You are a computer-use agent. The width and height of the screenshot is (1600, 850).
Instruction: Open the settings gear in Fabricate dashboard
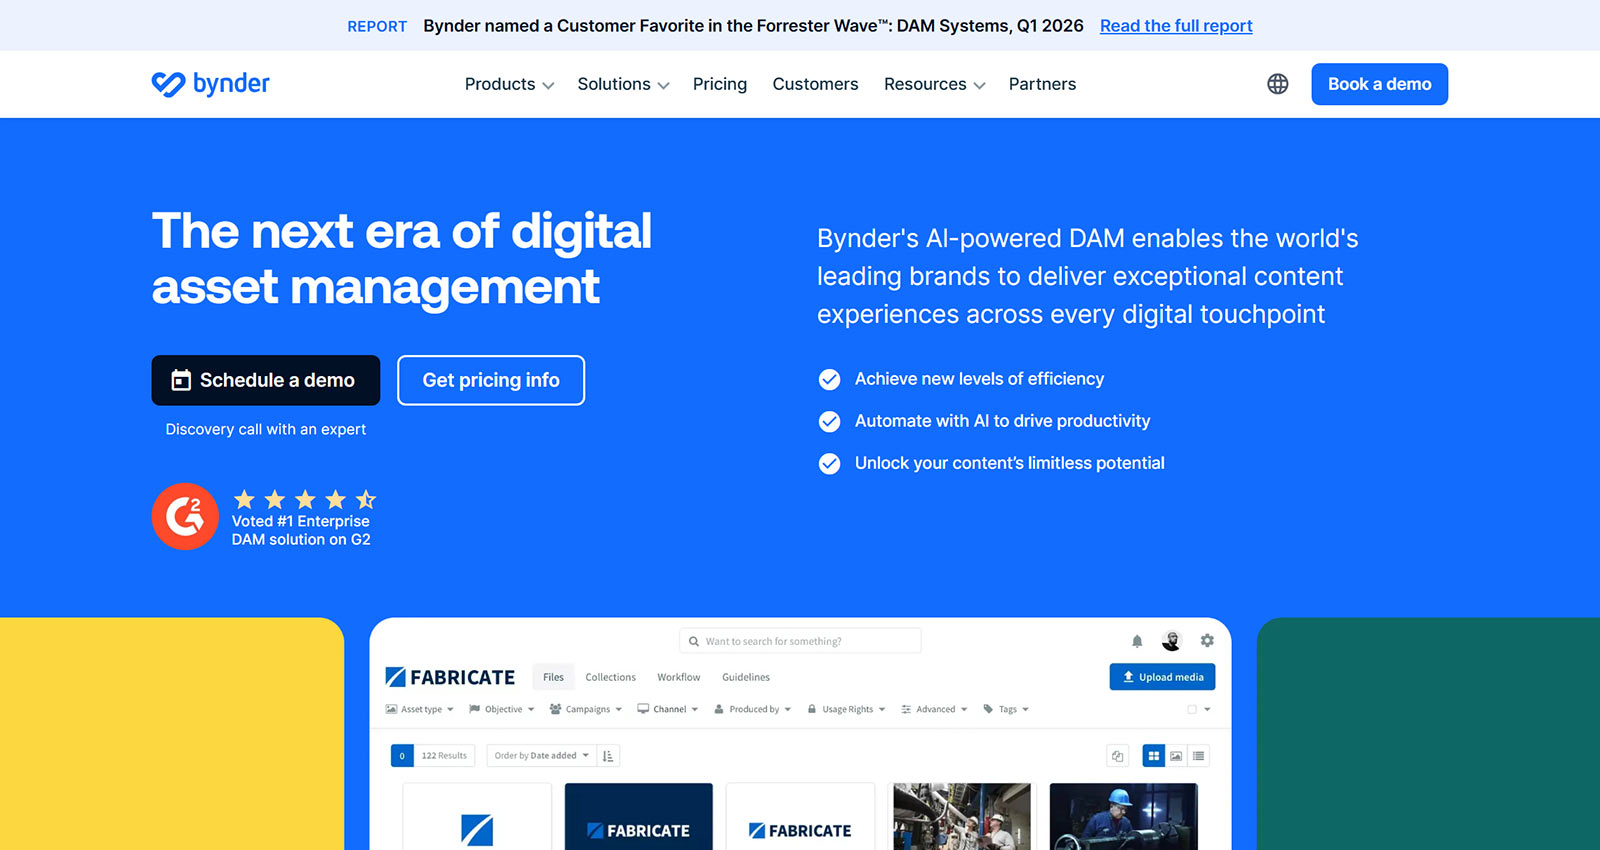point(1207,640)
